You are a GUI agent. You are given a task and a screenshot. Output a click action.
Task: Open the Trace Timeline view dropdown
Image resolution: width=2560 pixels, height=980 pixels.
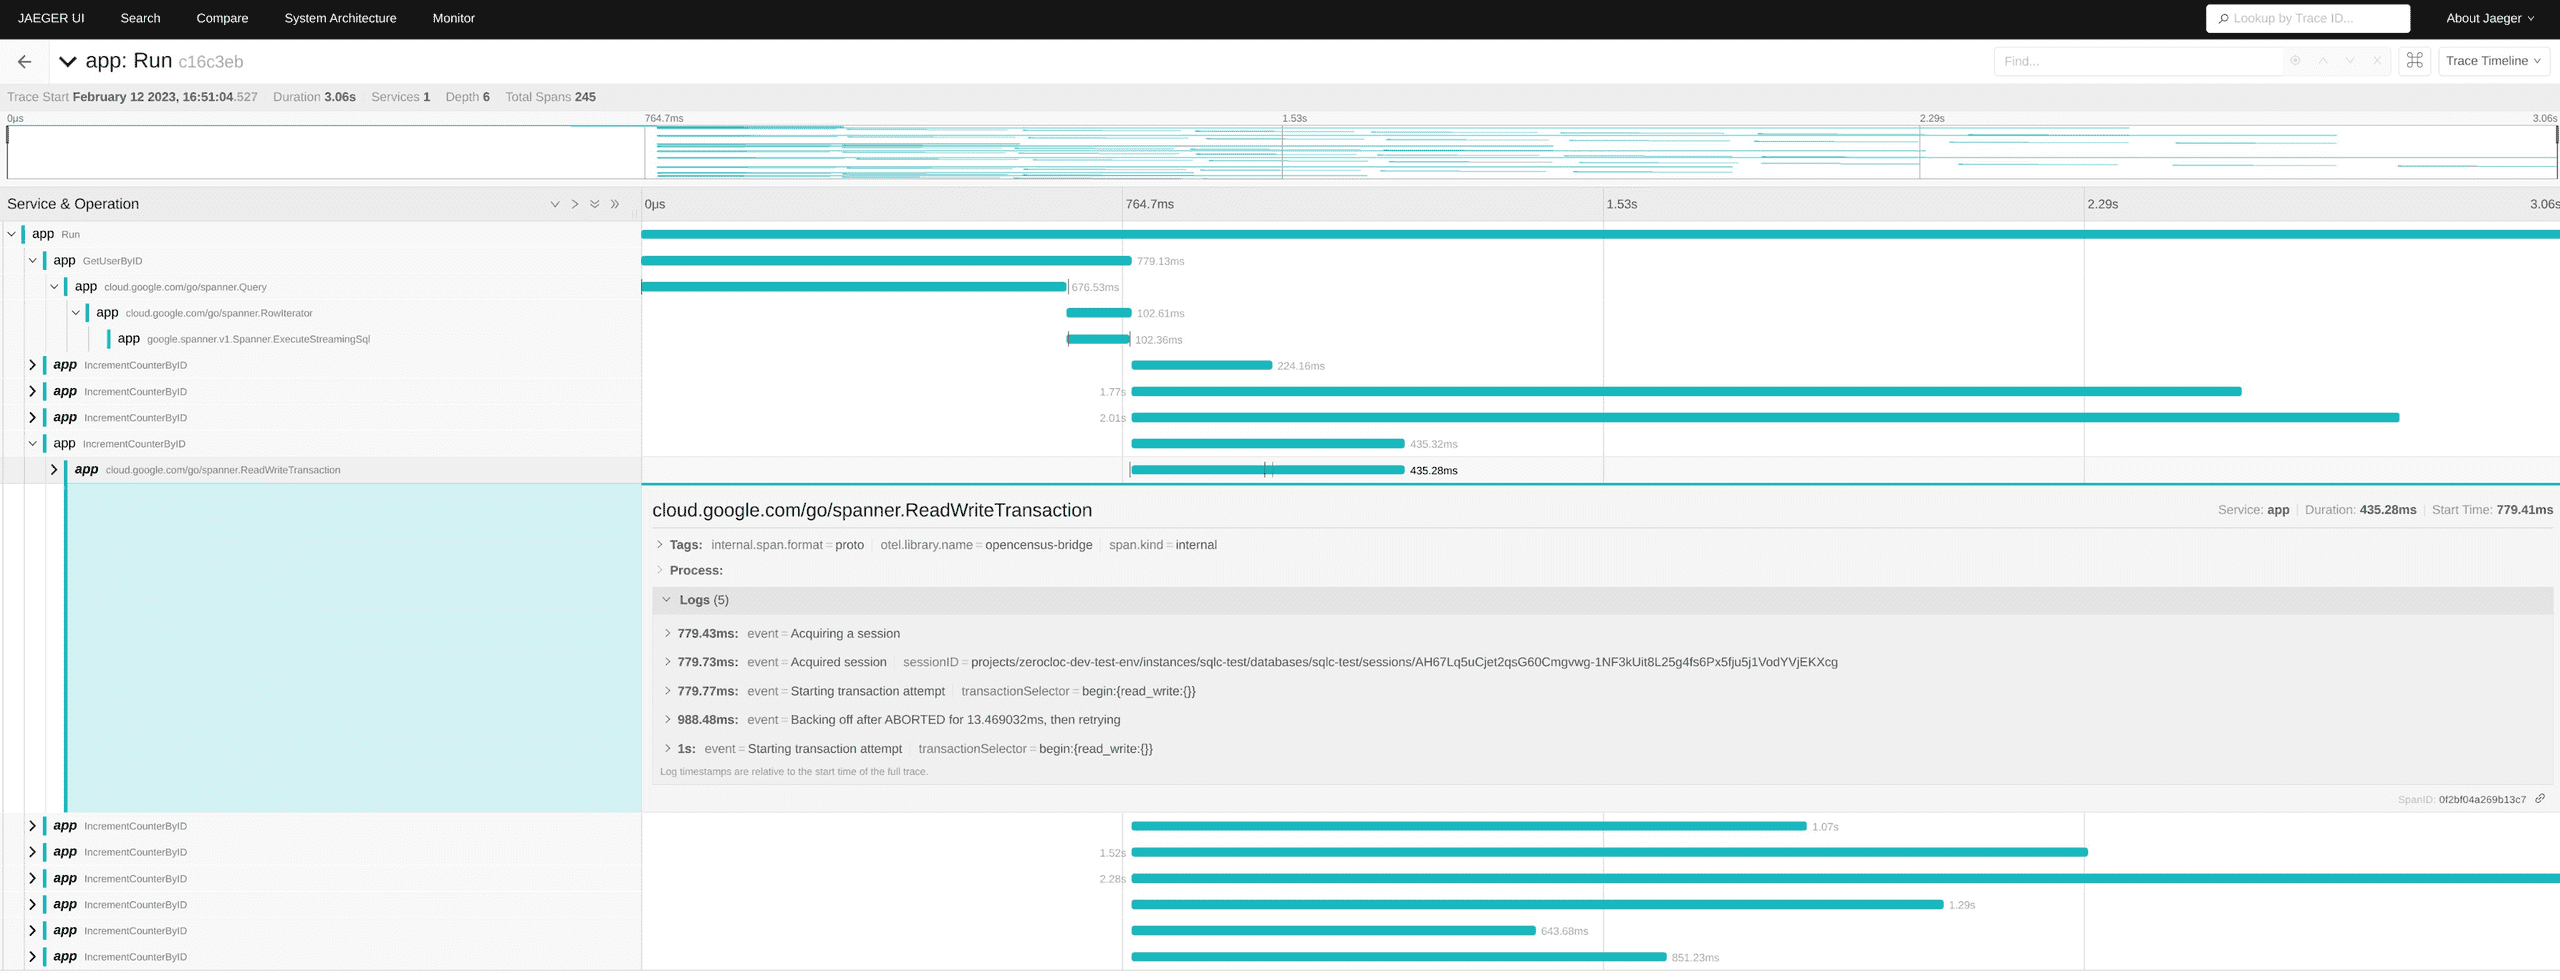[2493, 61]
